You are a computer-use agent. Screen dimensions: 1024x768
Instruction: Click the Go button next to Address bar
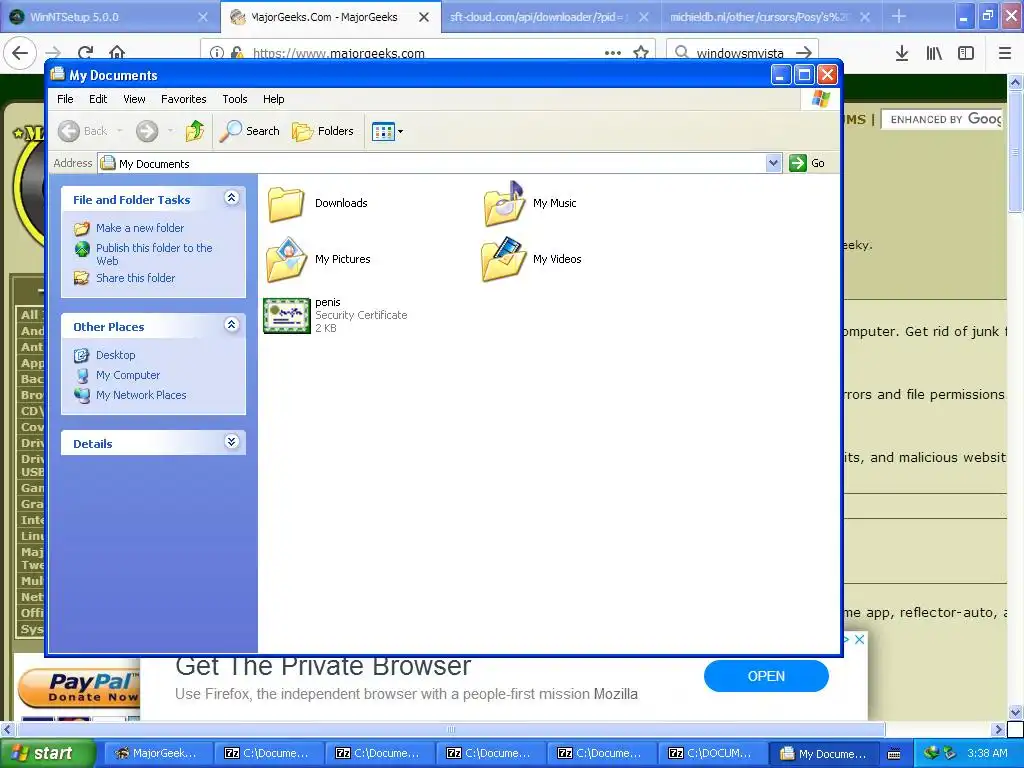pos(807,163)
